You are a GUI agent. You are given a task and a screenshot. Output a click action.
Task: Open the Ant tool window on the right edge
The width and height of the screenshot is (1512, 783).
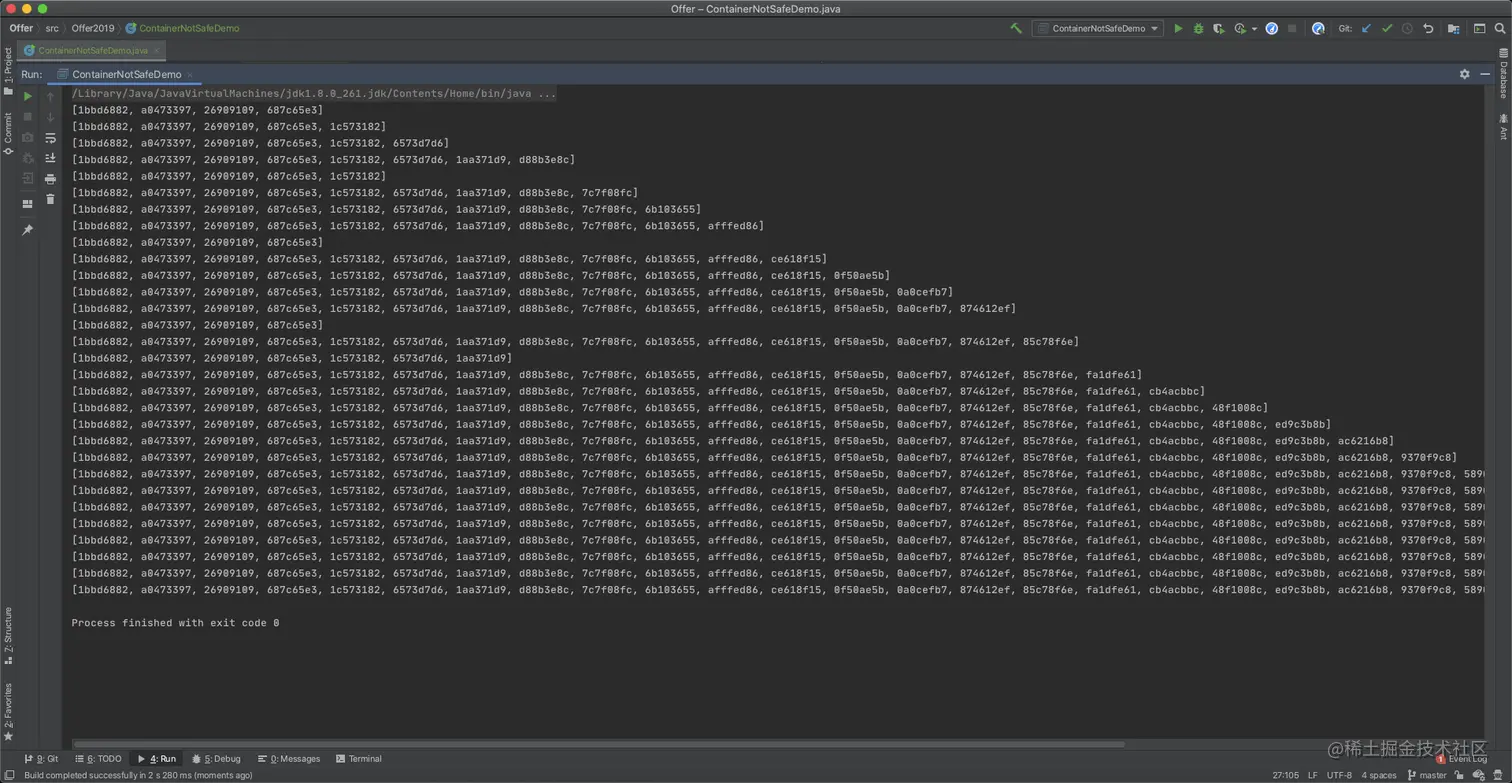click(x=1503, y=127)
